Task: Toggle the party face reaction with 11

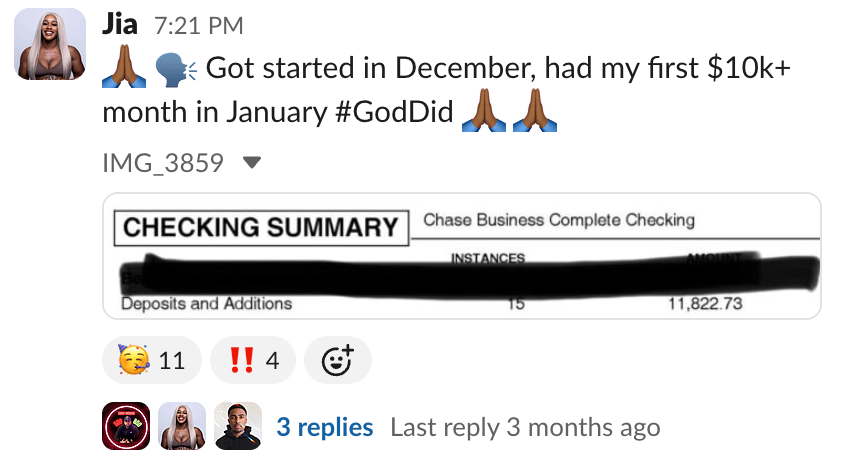Action: (x=152, y=360)
